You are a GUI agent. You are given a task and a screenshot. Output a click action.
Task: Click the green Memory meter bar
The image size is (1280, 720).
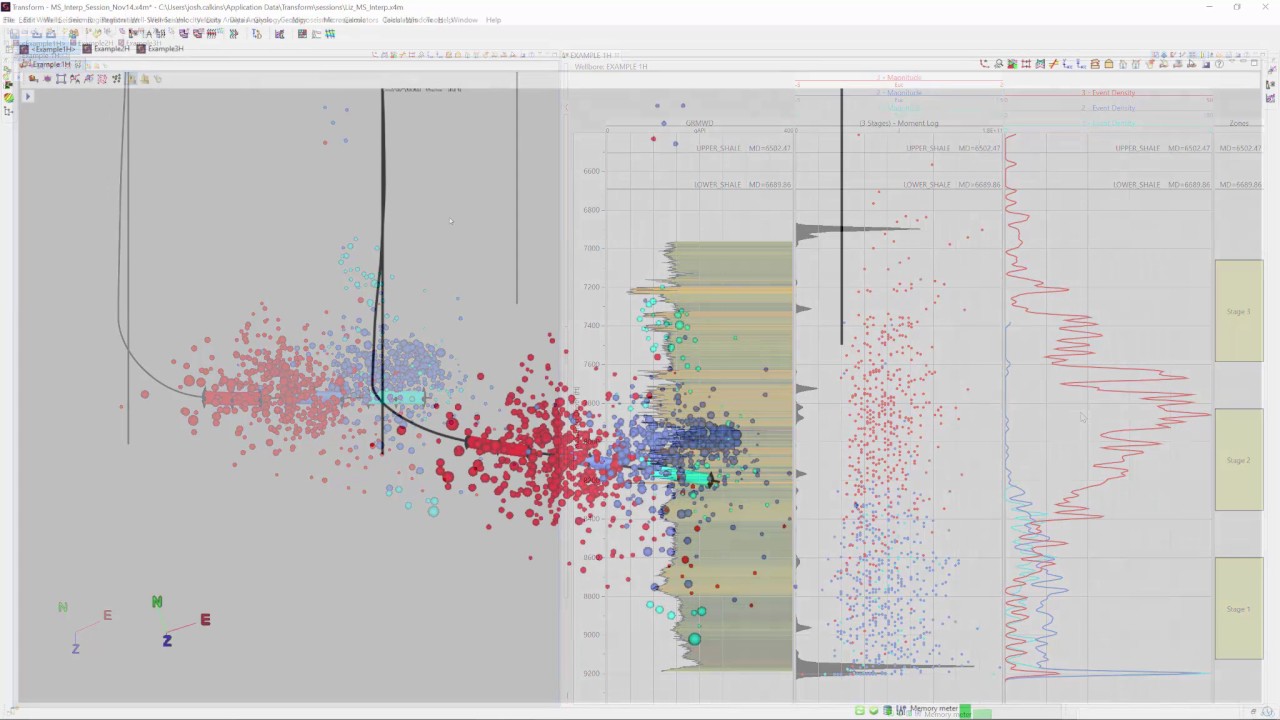click(965, 710)
